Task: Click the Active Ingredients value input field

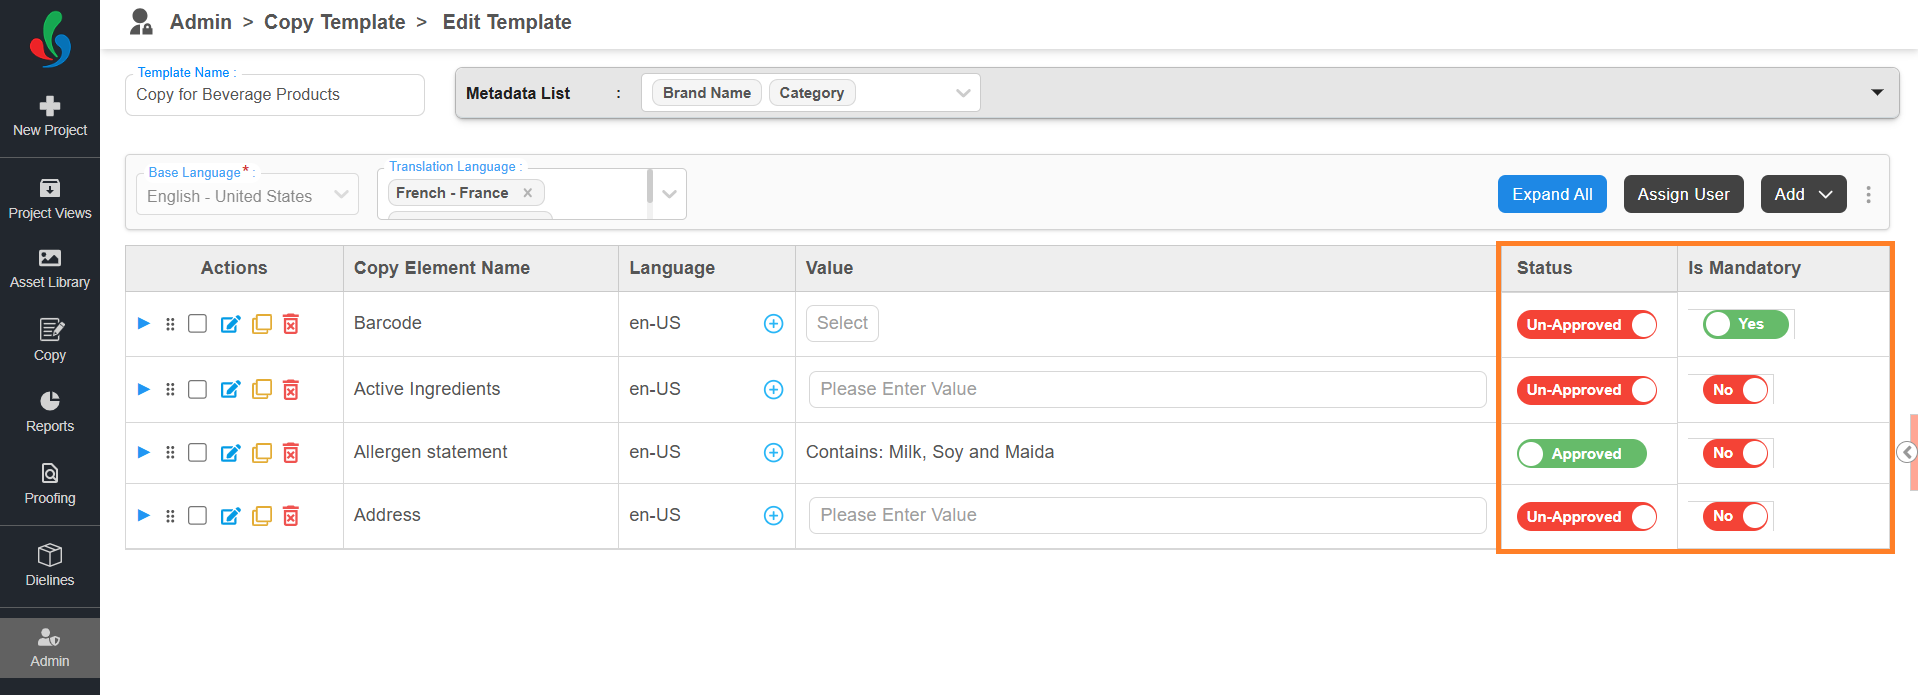Action: (1146, 389)
